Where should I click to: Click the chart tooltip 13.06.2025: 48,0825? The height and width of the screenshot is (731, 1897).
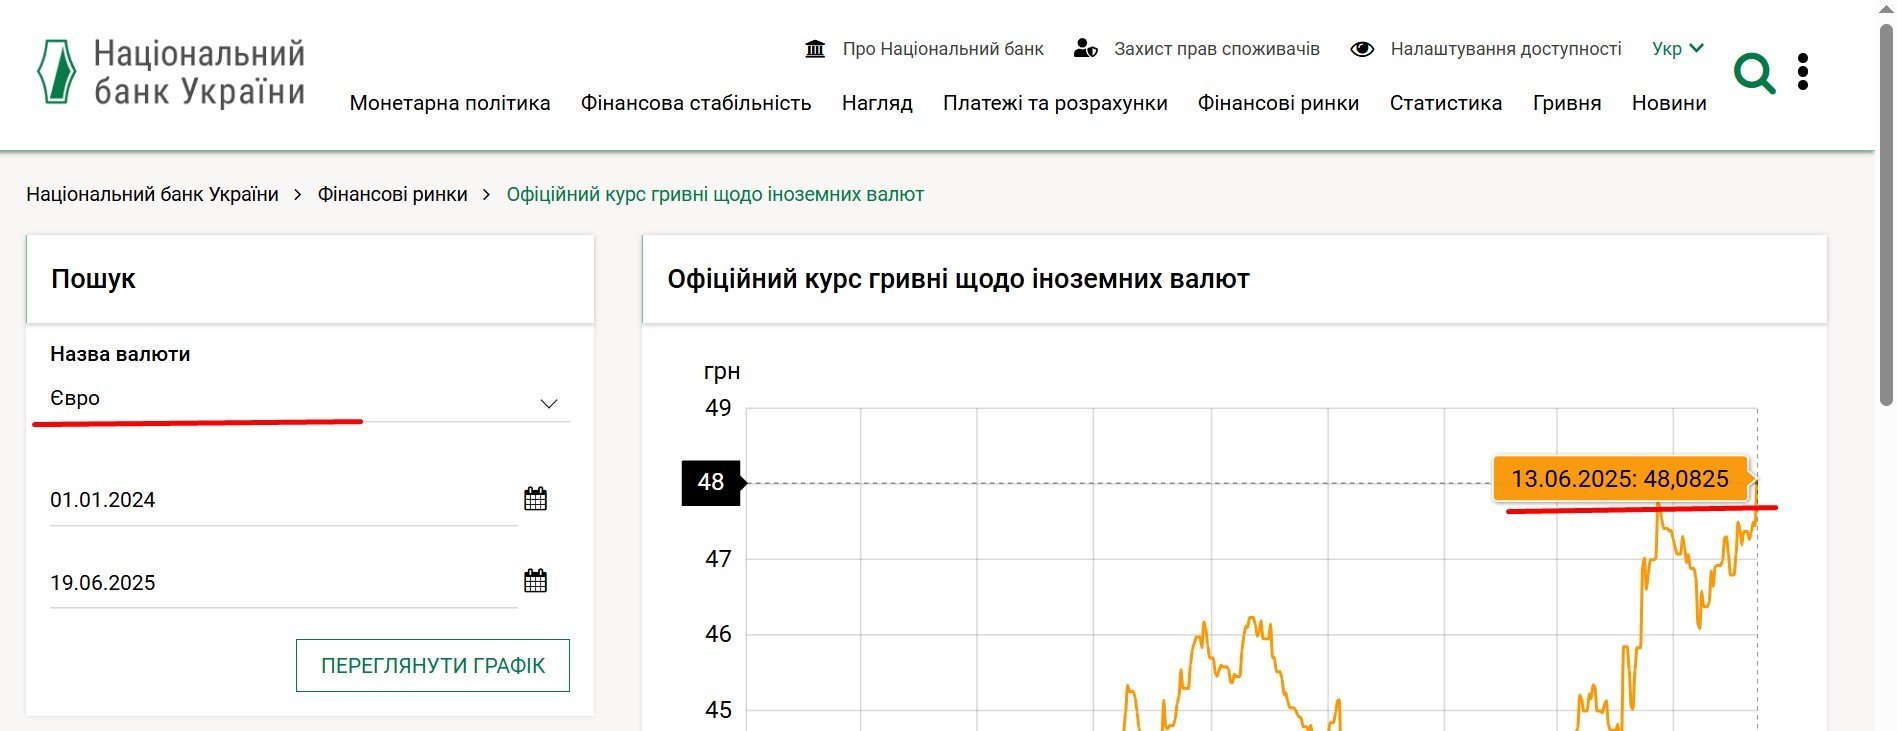click(x=1620, y=479)
